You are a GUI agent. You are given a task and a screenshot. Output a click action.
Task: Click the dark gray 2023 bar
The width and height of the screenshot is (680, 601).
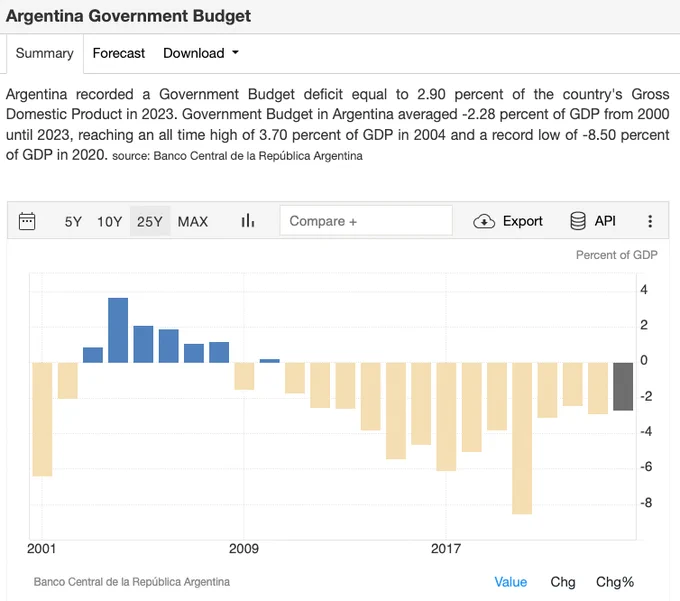click(x=623, y=386)
